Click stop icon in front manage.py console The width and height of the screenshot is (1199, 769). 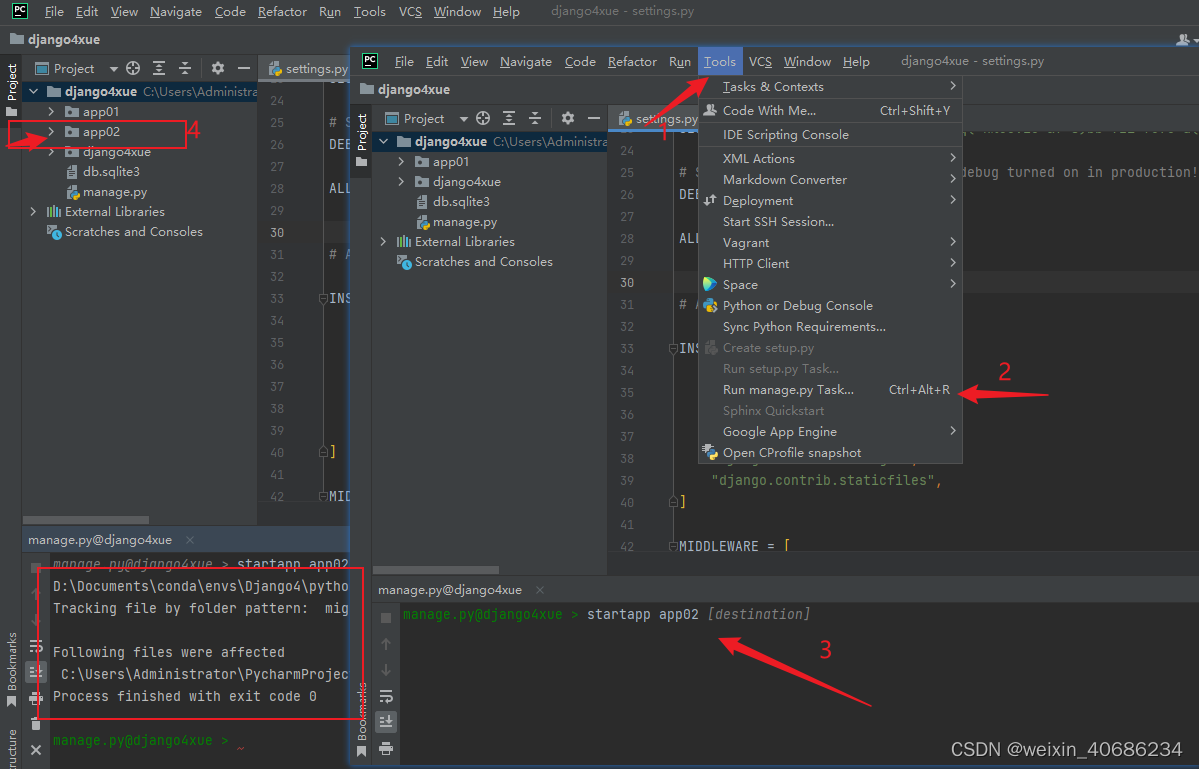point(386,618)
